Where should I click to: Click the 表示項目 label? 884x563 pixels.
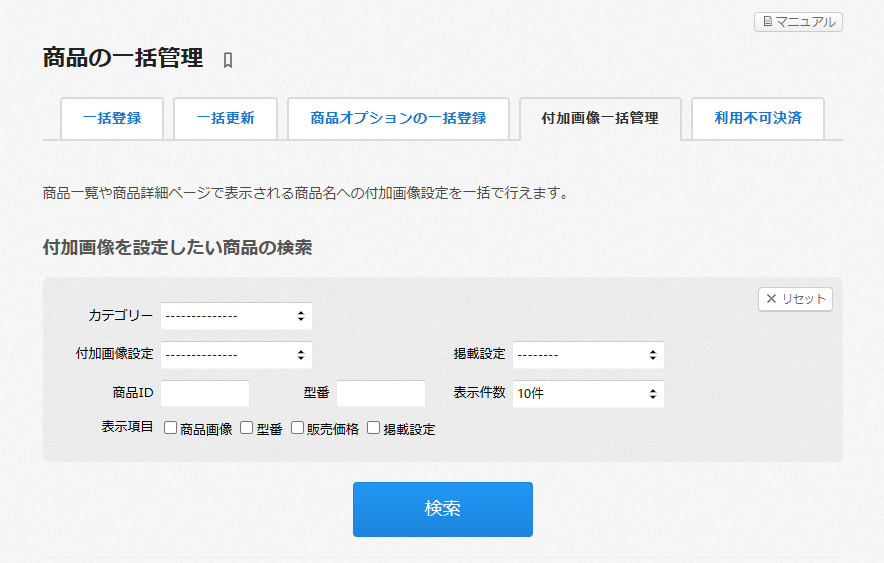click(x=127, y=427)
